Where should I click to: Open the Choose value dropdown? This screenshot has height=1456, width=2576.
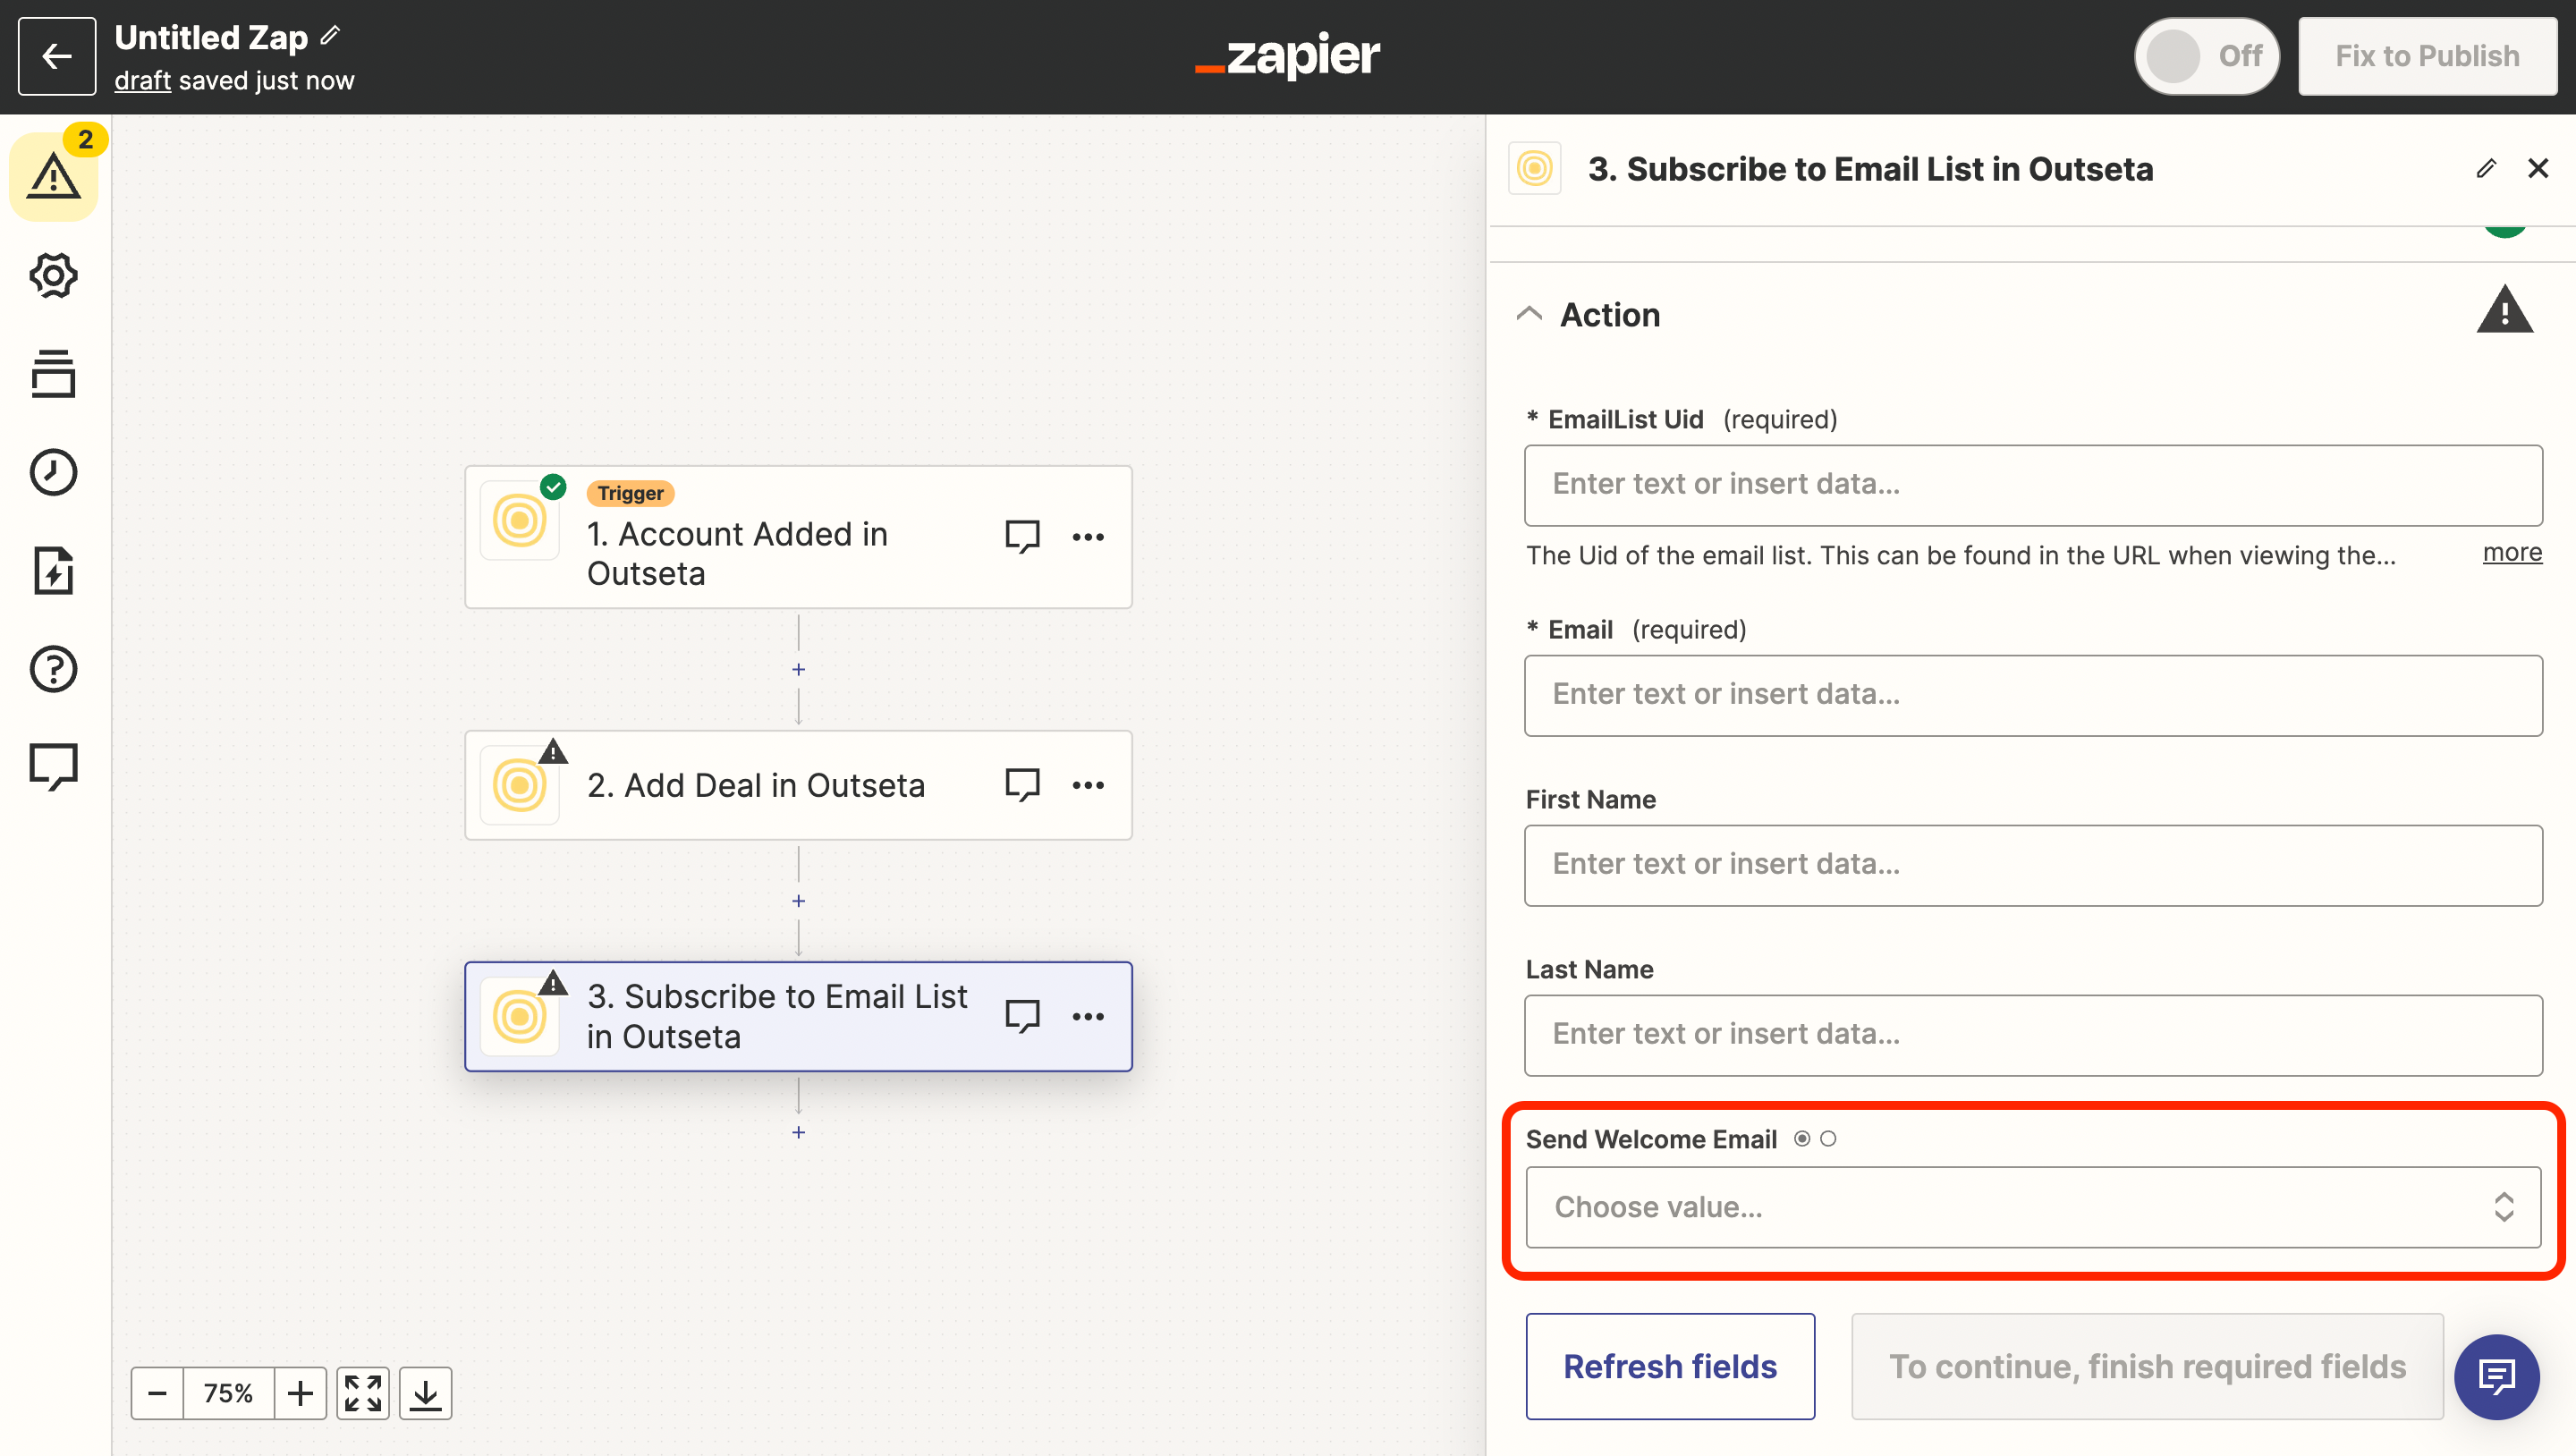click(2032, 1207)
